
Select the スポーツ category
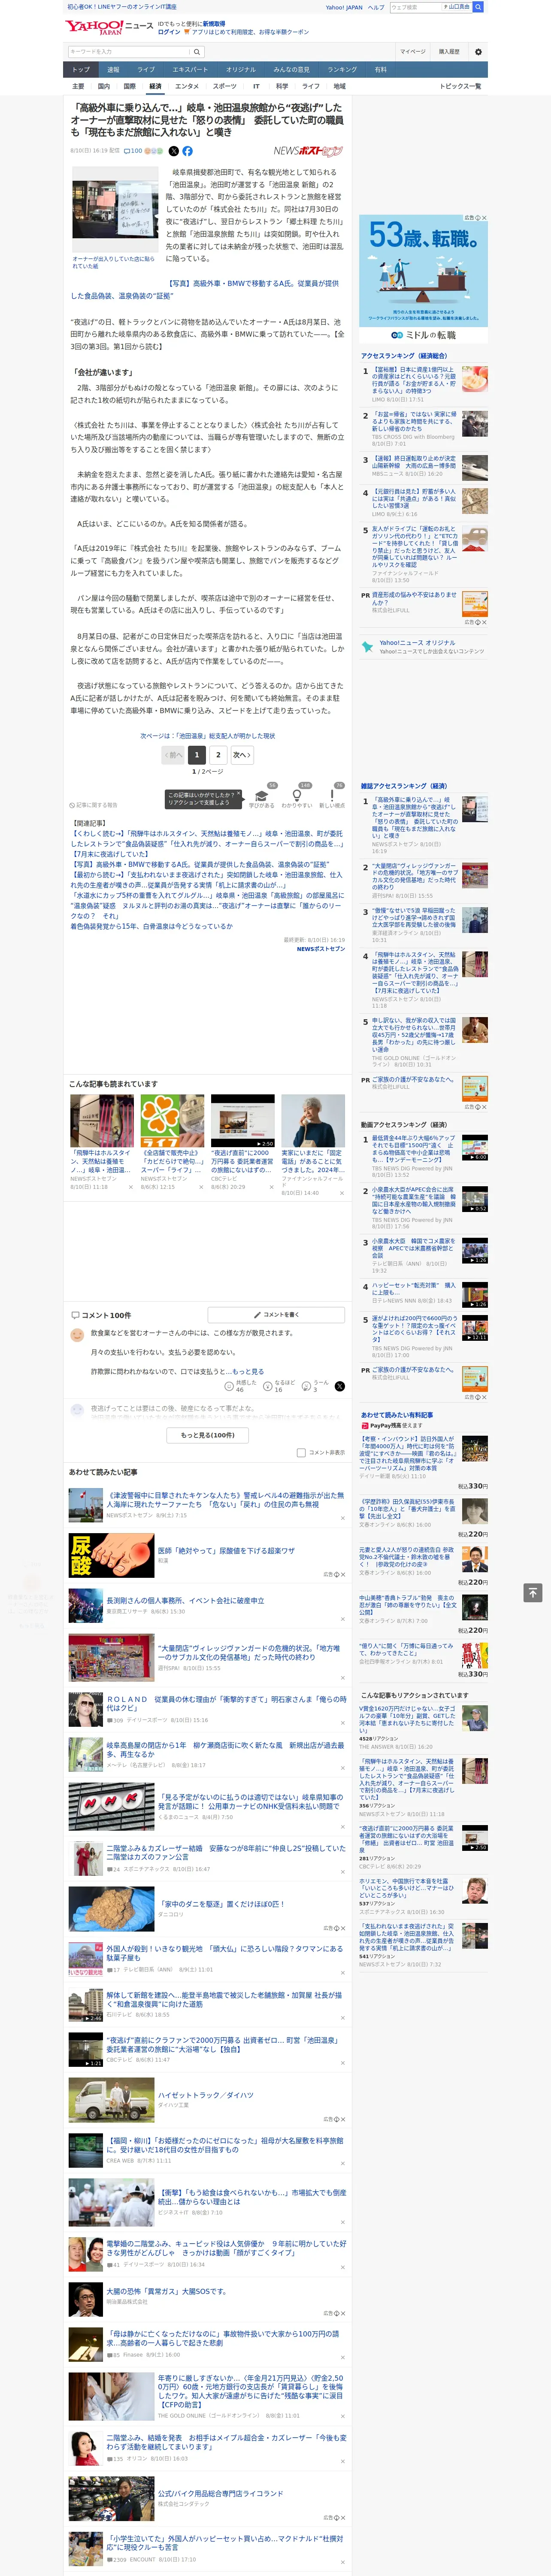click(225, 86)
